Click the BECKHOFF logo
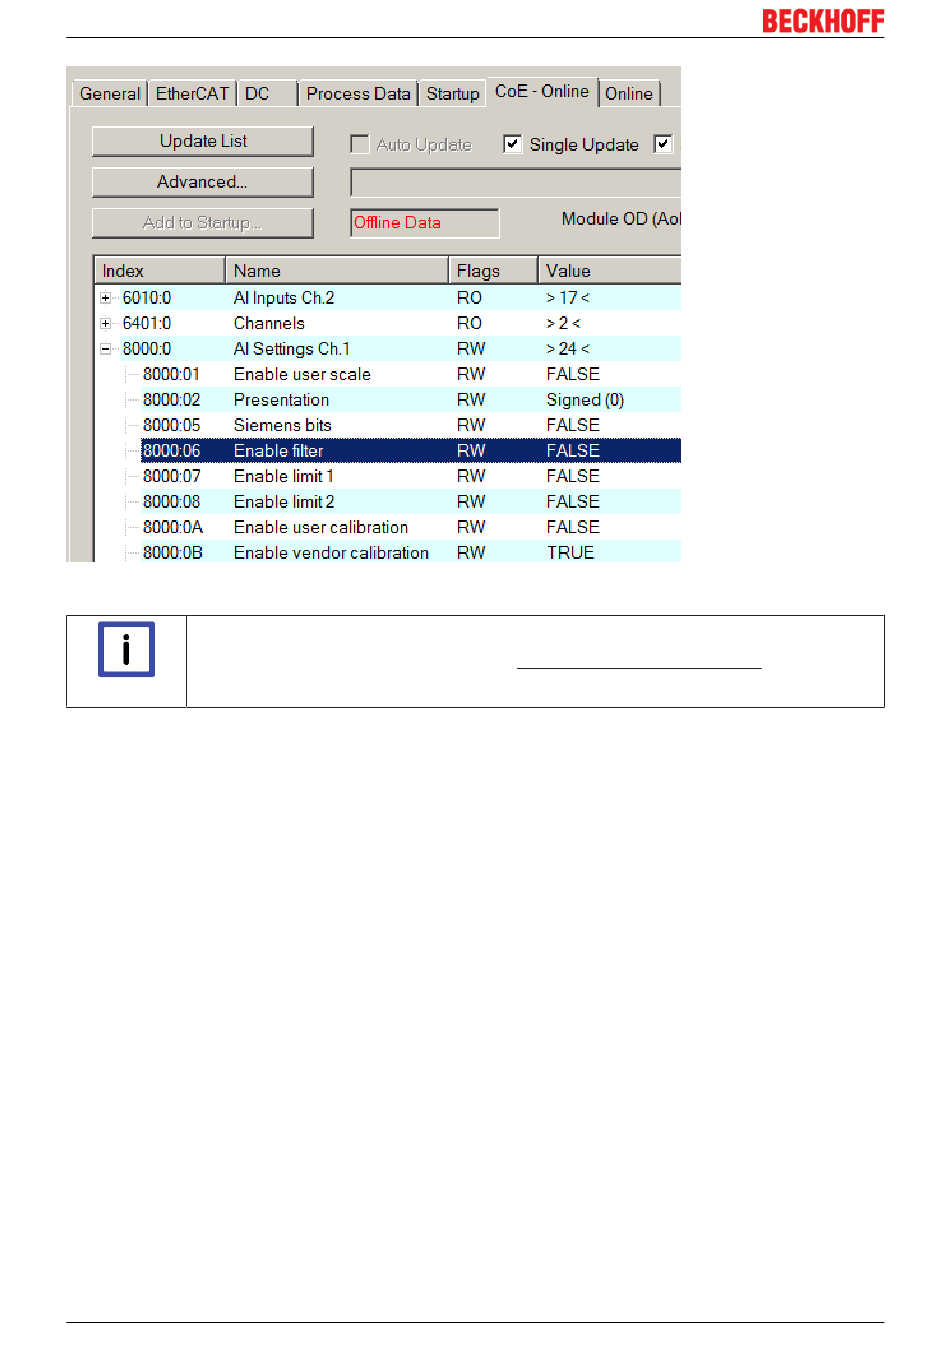The width and height of the screenshot is (950, 1369). [x=823, y=21]
